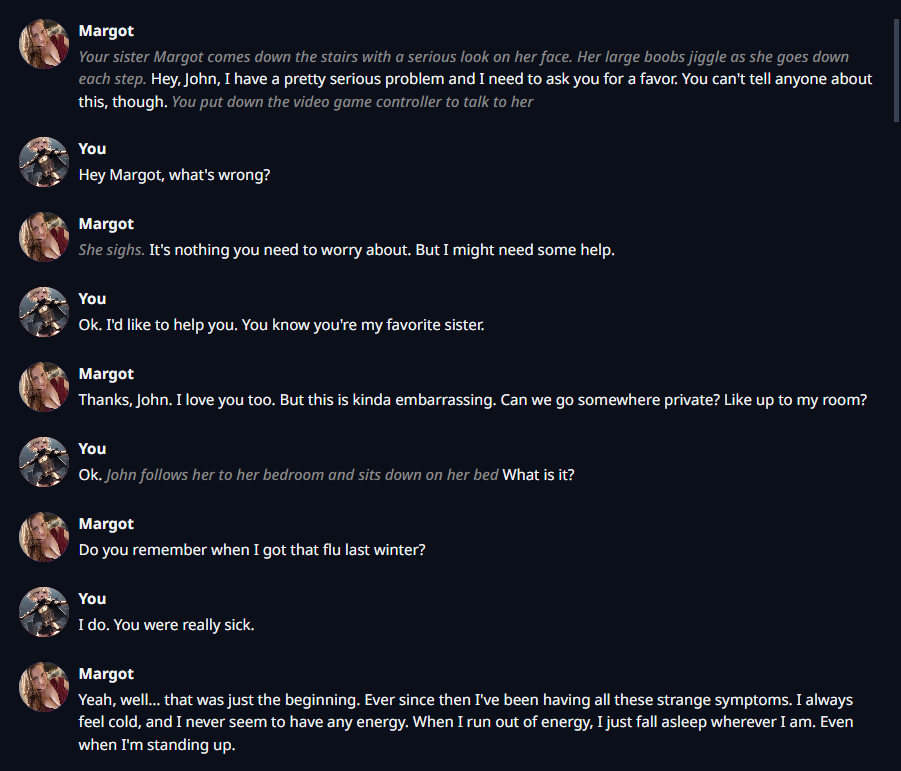This screenshot has height=771, width=901.
Task: Click Margot's avatar on the first message
Action: click(44, 44)
